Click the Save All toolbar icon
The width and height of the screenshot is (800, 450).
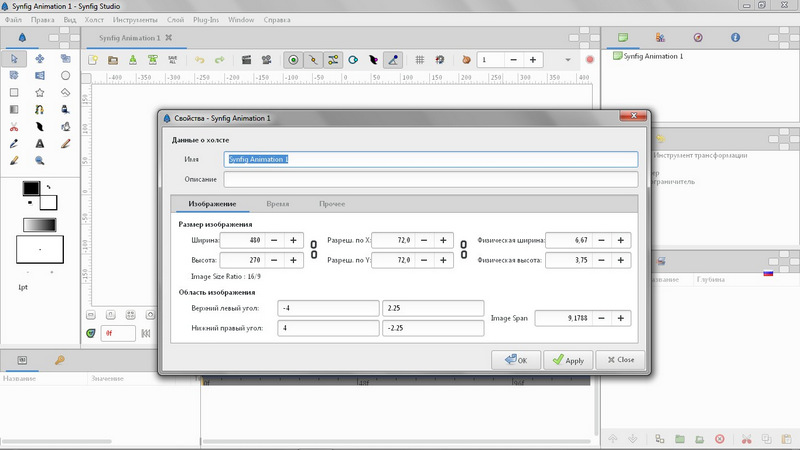coord(172,60)
